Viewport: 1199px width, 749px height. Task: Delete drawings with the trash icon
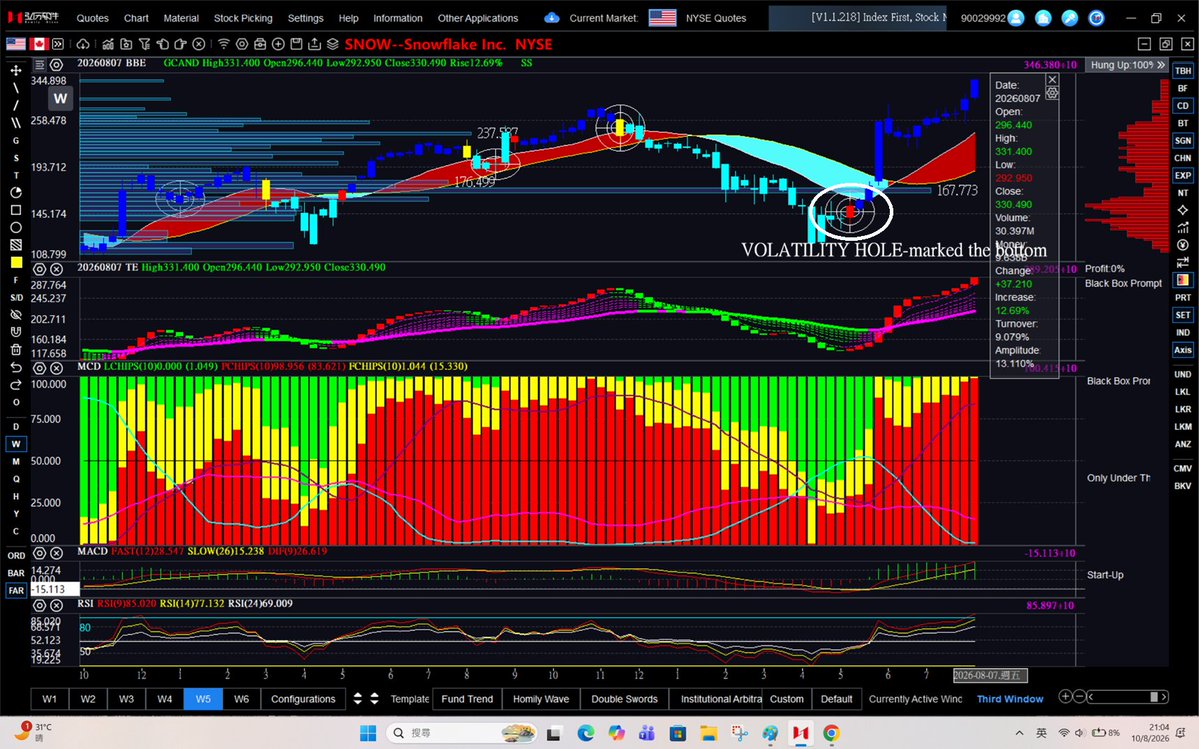tap(15, 350)
